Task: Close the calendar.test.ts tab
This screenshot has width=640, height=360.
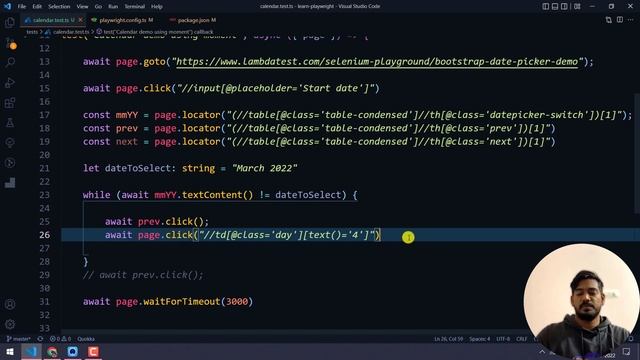Action: [80, 20]
